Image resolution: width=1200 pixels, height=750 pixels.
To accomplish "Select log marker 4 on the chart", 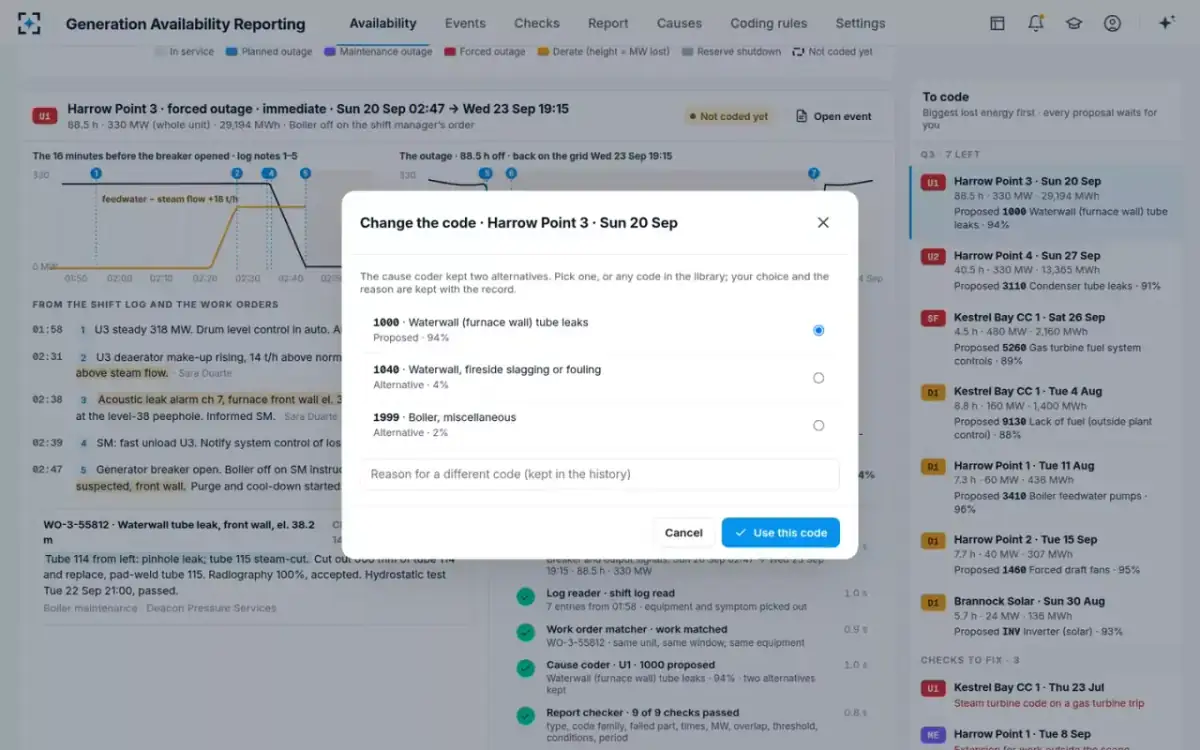I will 269,173.
